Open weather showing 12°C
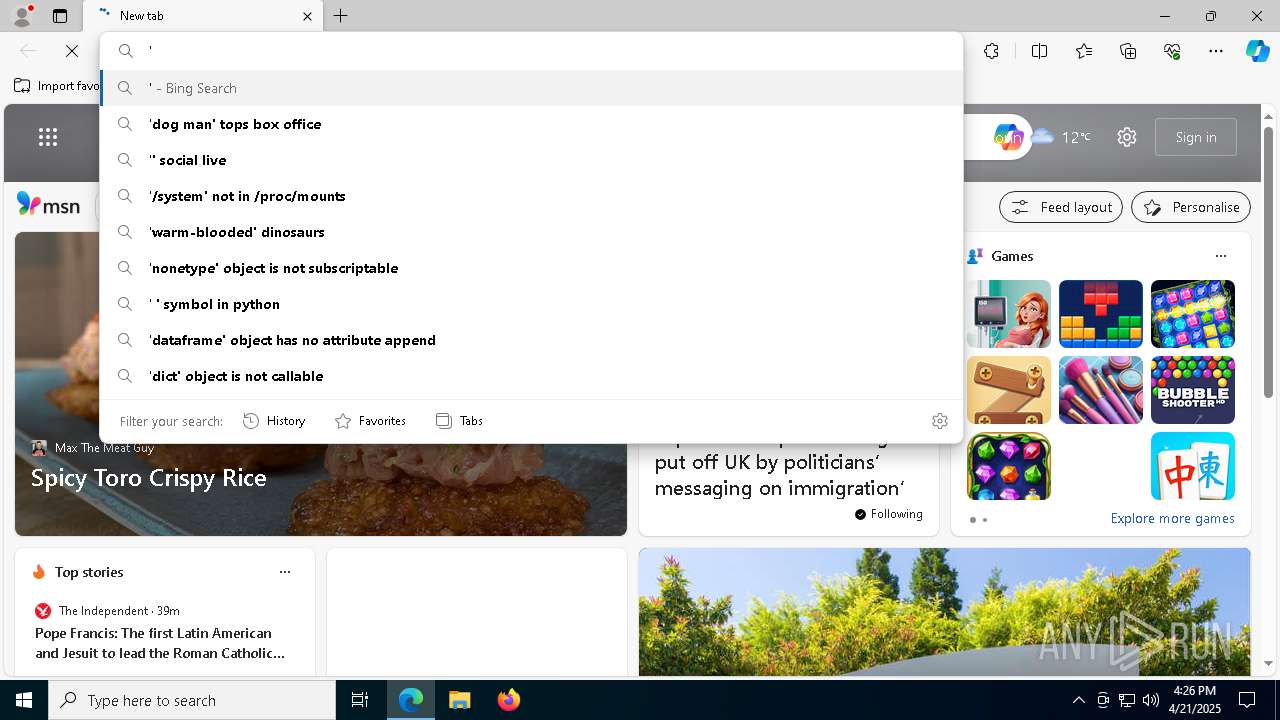The width and height of the screenshot is (1280, 720). (x=1061, y=137)
